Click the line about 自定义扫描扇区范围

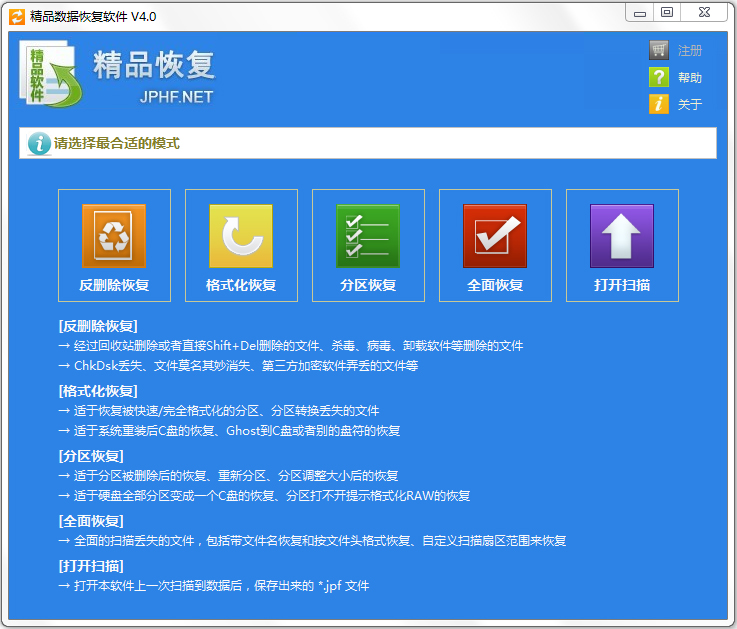click(x=313, y=541)
